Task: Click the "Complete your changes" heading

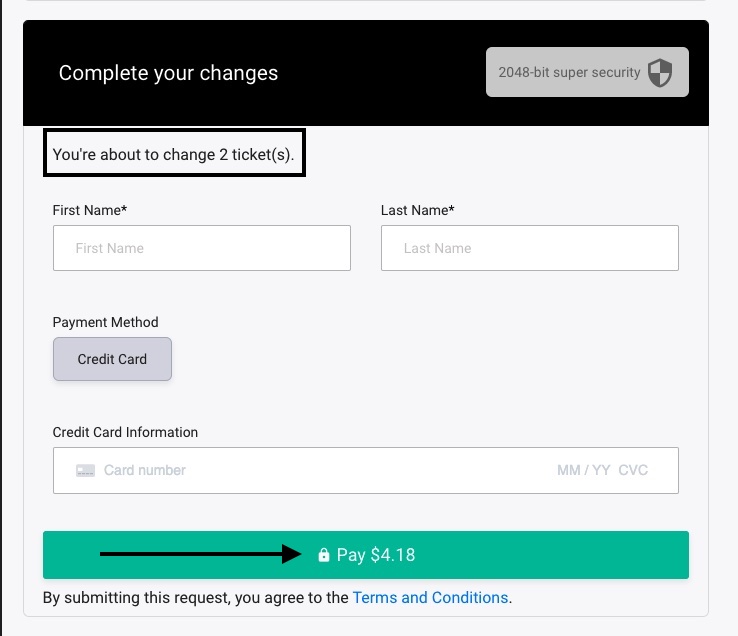Action: pos(168,73)
